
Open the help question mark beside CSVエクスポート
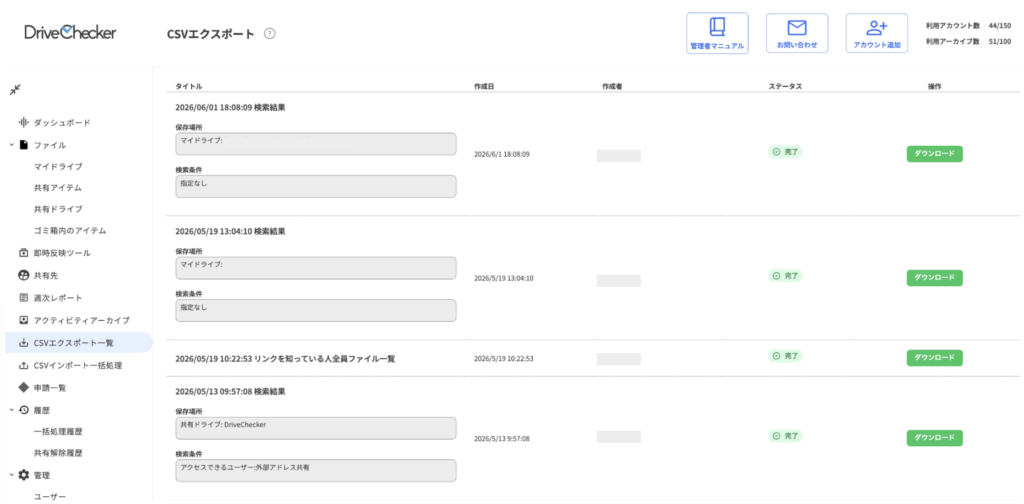click(270, 34)
